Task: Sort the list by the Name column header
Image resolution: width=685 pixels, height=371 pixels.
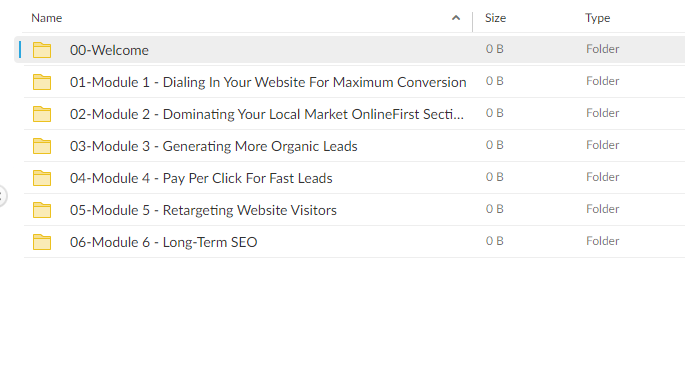Action: tap(47, 18)
